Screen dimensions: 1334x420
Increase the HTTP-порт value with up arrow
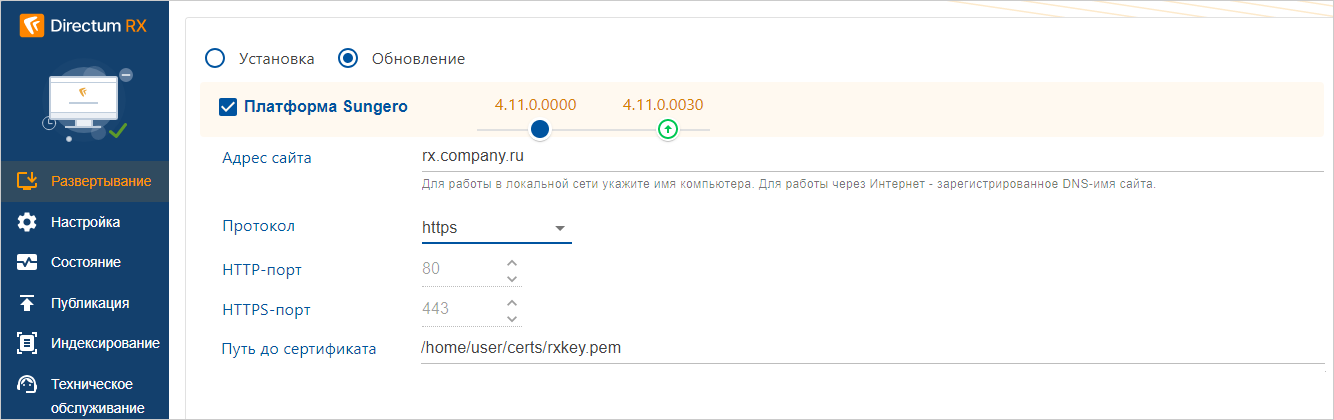coord(512,262)
